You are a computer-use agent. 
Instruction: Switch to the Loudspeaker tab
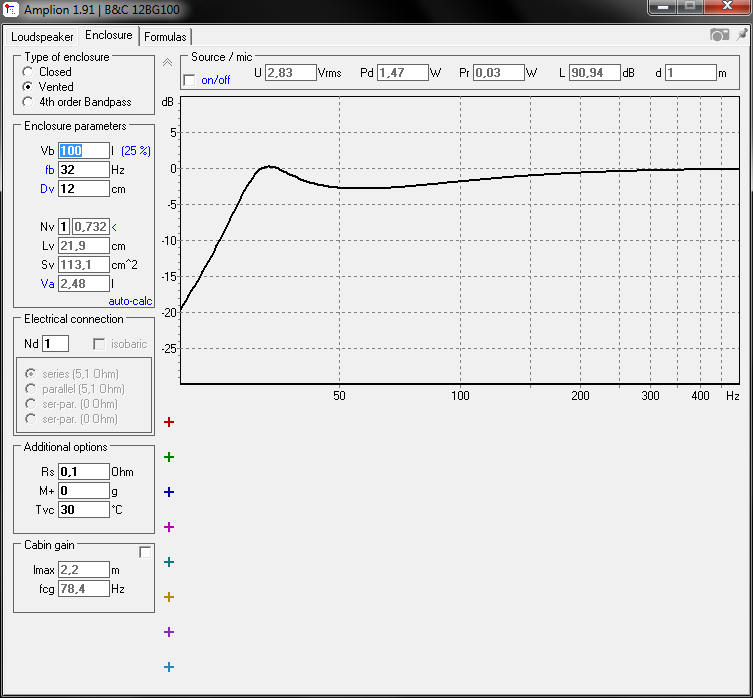(x=42, y=37)
